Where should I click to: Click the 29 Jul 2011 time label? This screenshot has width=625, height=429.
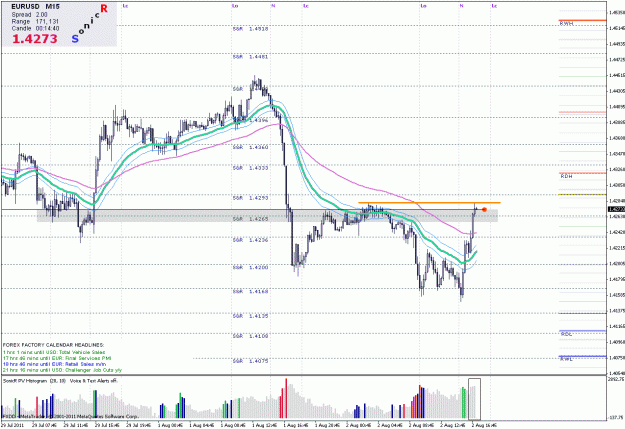coord(12,425)
